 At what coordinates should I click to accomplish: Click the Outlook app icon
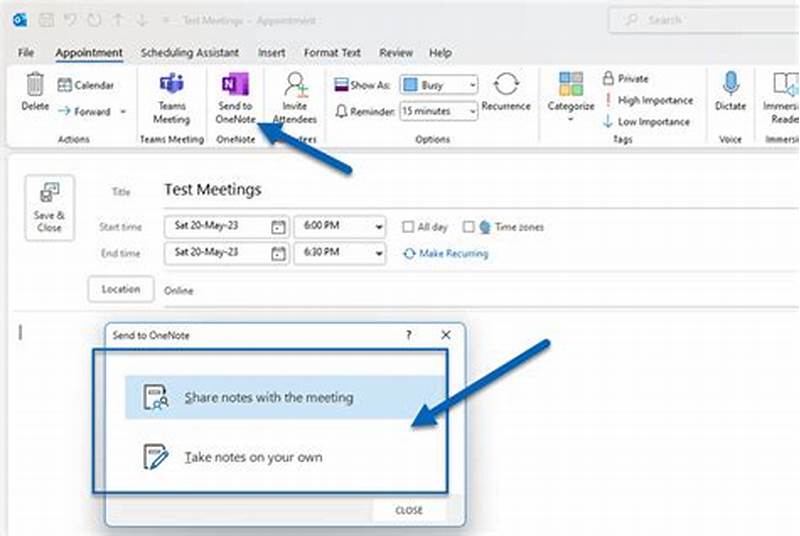[x=20, y=20]
